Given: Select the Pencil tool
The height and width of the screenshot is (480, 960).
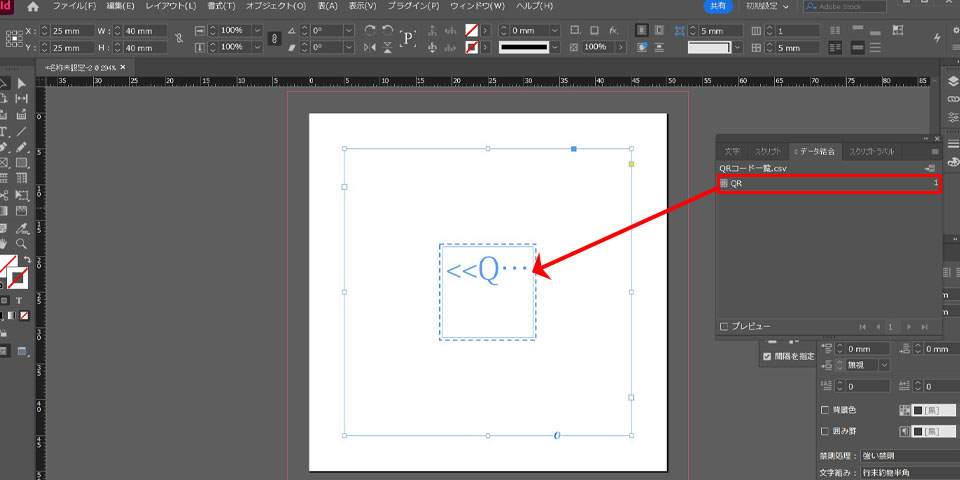Looking at the screenshot, I should (21, 147).
